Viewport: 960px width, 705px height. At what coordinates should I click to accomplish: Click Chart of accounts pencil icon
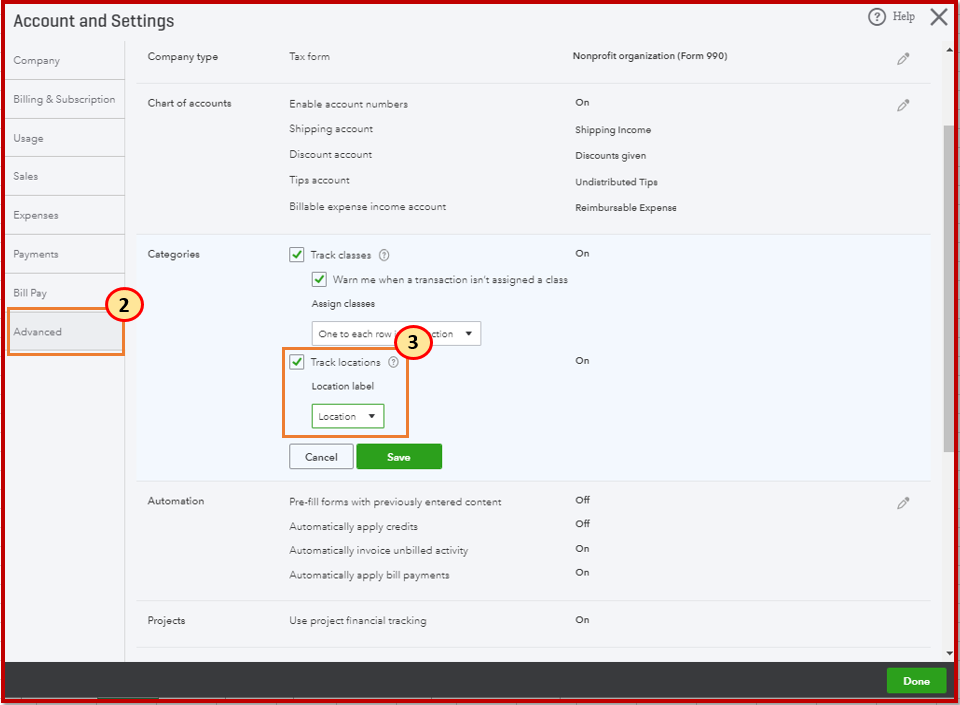click(903, 105)
